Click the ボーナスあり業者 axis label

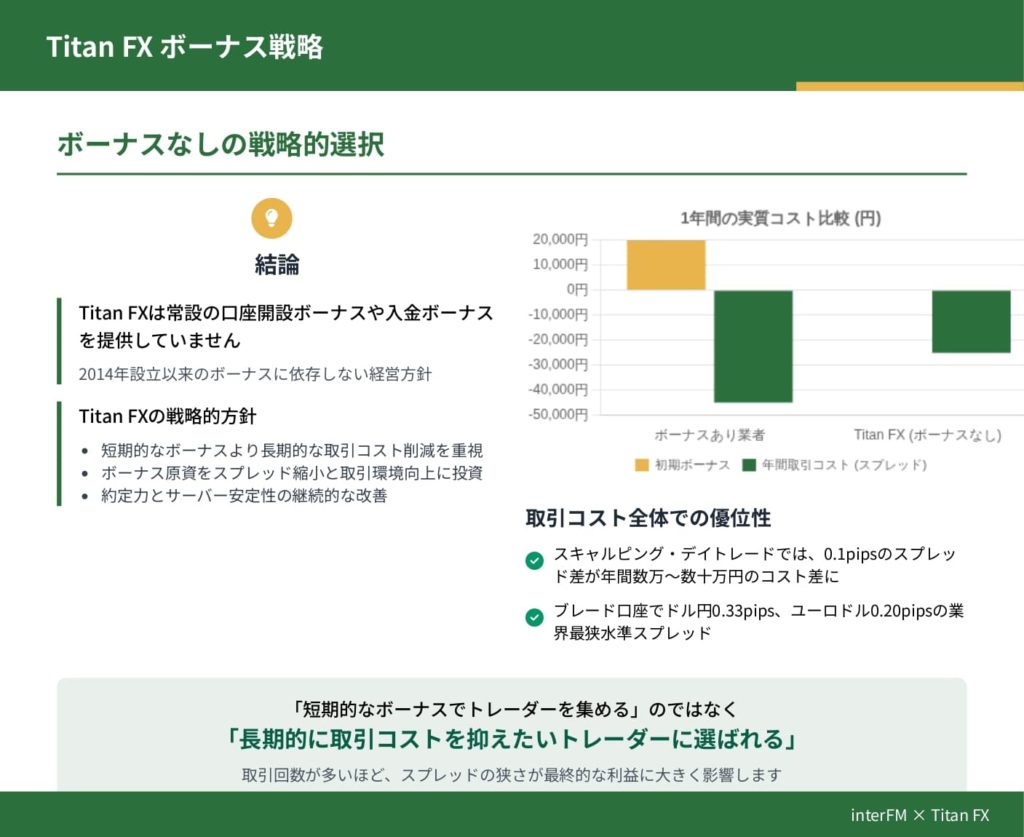pos(710,435)
